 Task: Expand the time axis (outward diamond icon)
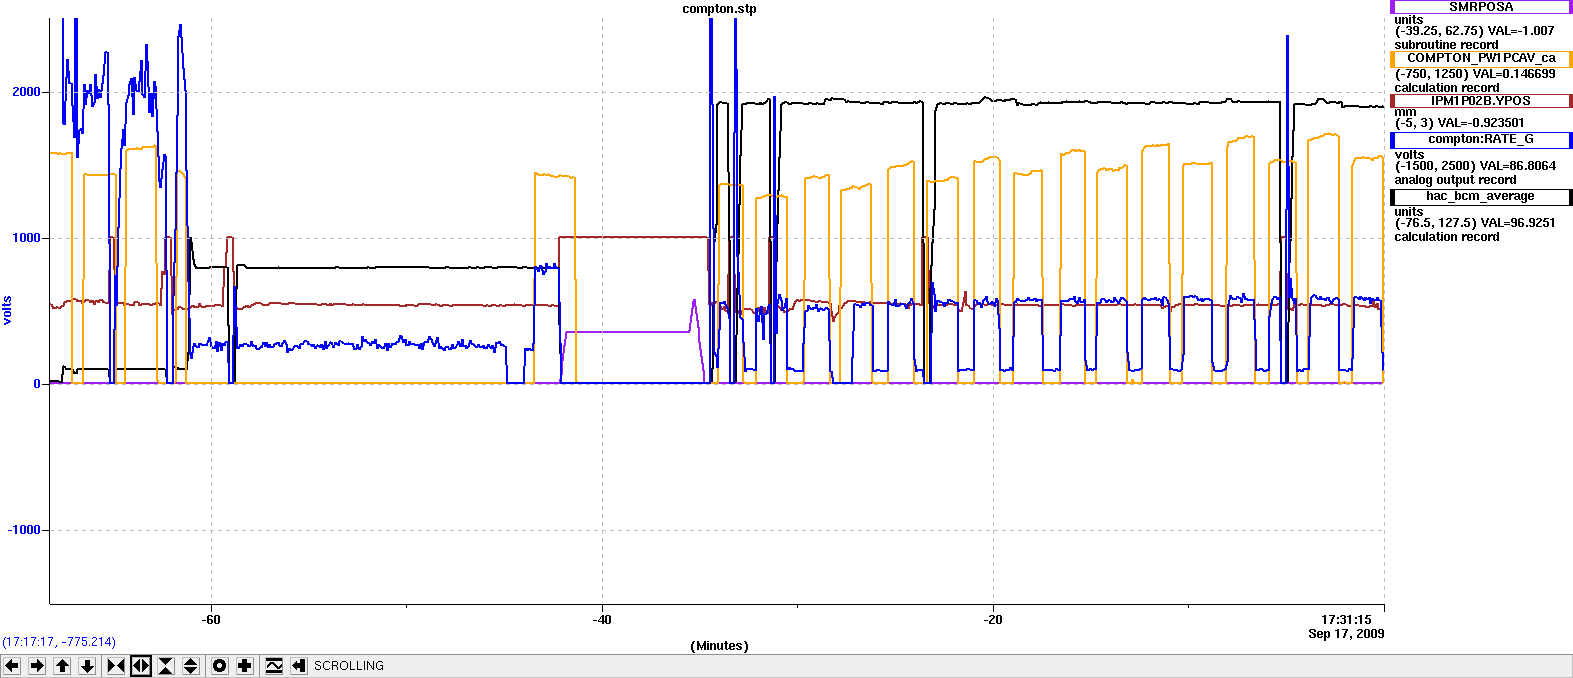click(141, 666)
